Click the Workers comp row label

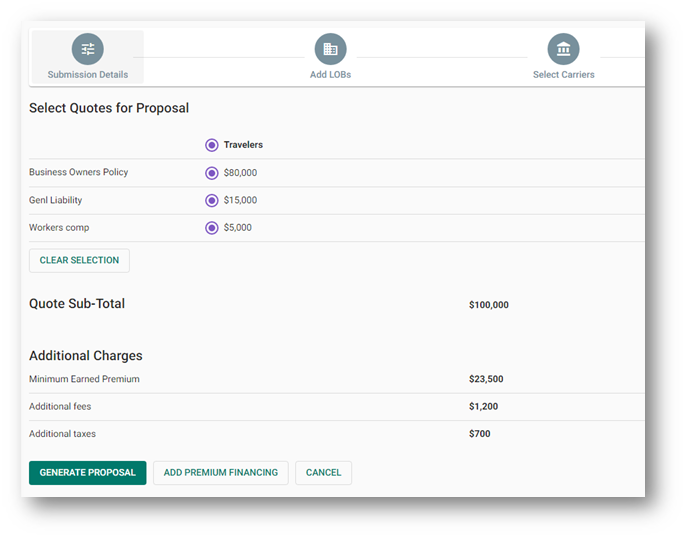59,227
